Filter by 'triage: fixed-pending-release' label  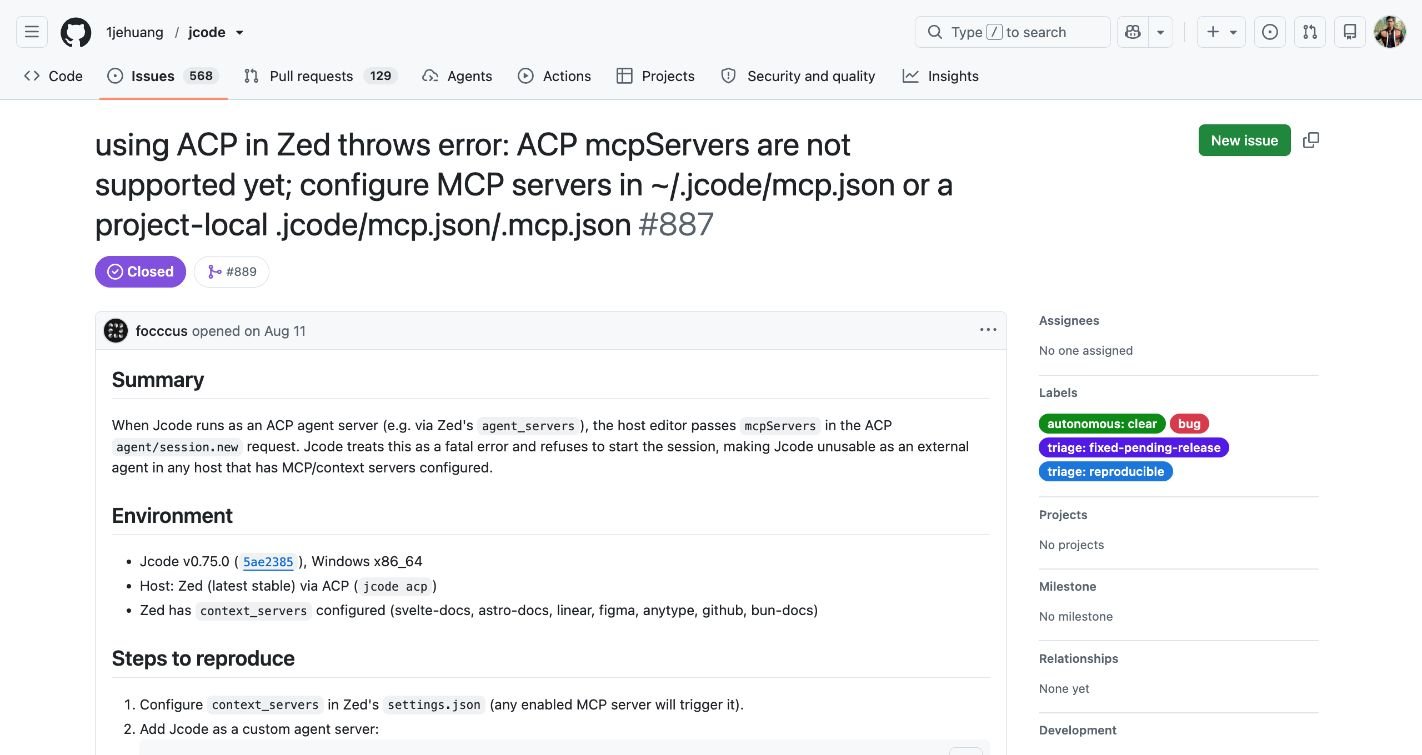point(1134,448)
